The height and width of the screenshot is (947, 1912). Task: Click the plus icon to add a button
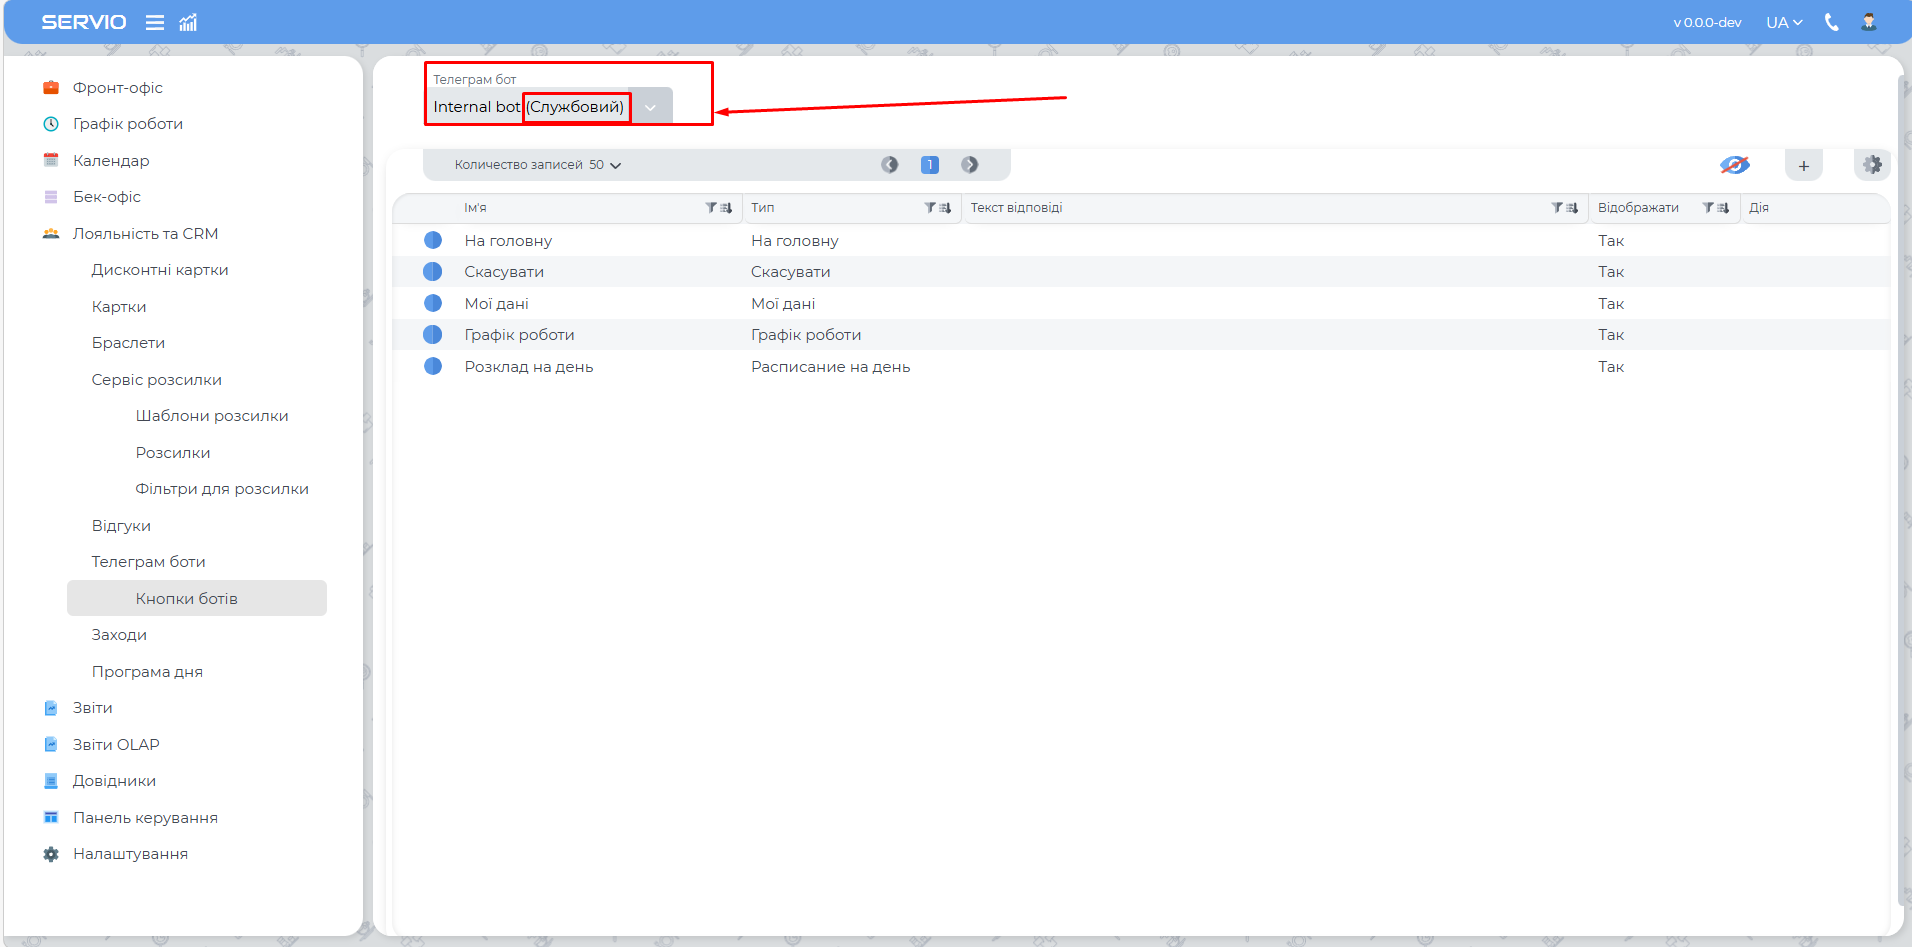coord(1803,166)
